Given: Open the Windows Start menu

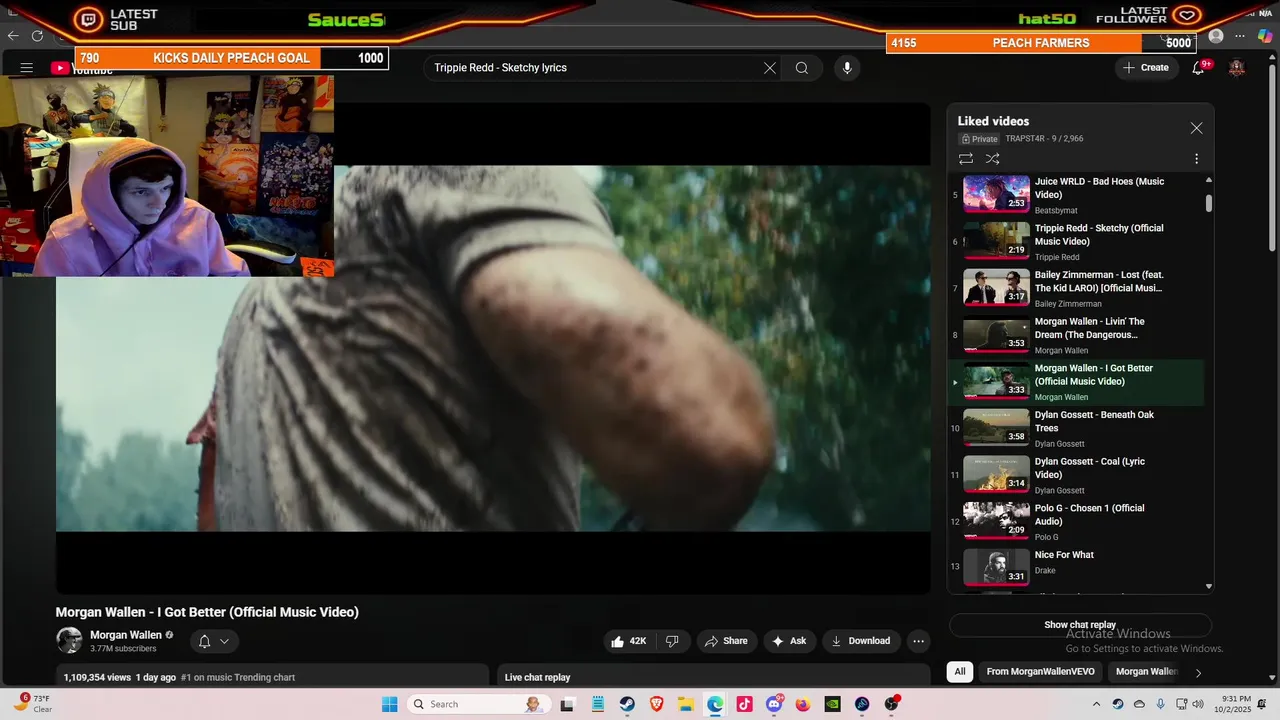Looking at the screenshot, I should coord(390,704).
